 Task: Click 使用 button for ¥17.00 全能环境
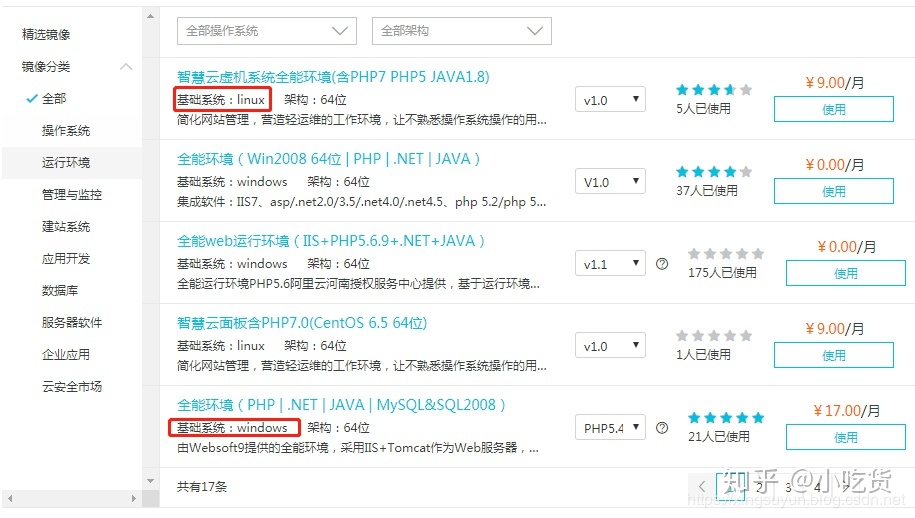[846, 438]
